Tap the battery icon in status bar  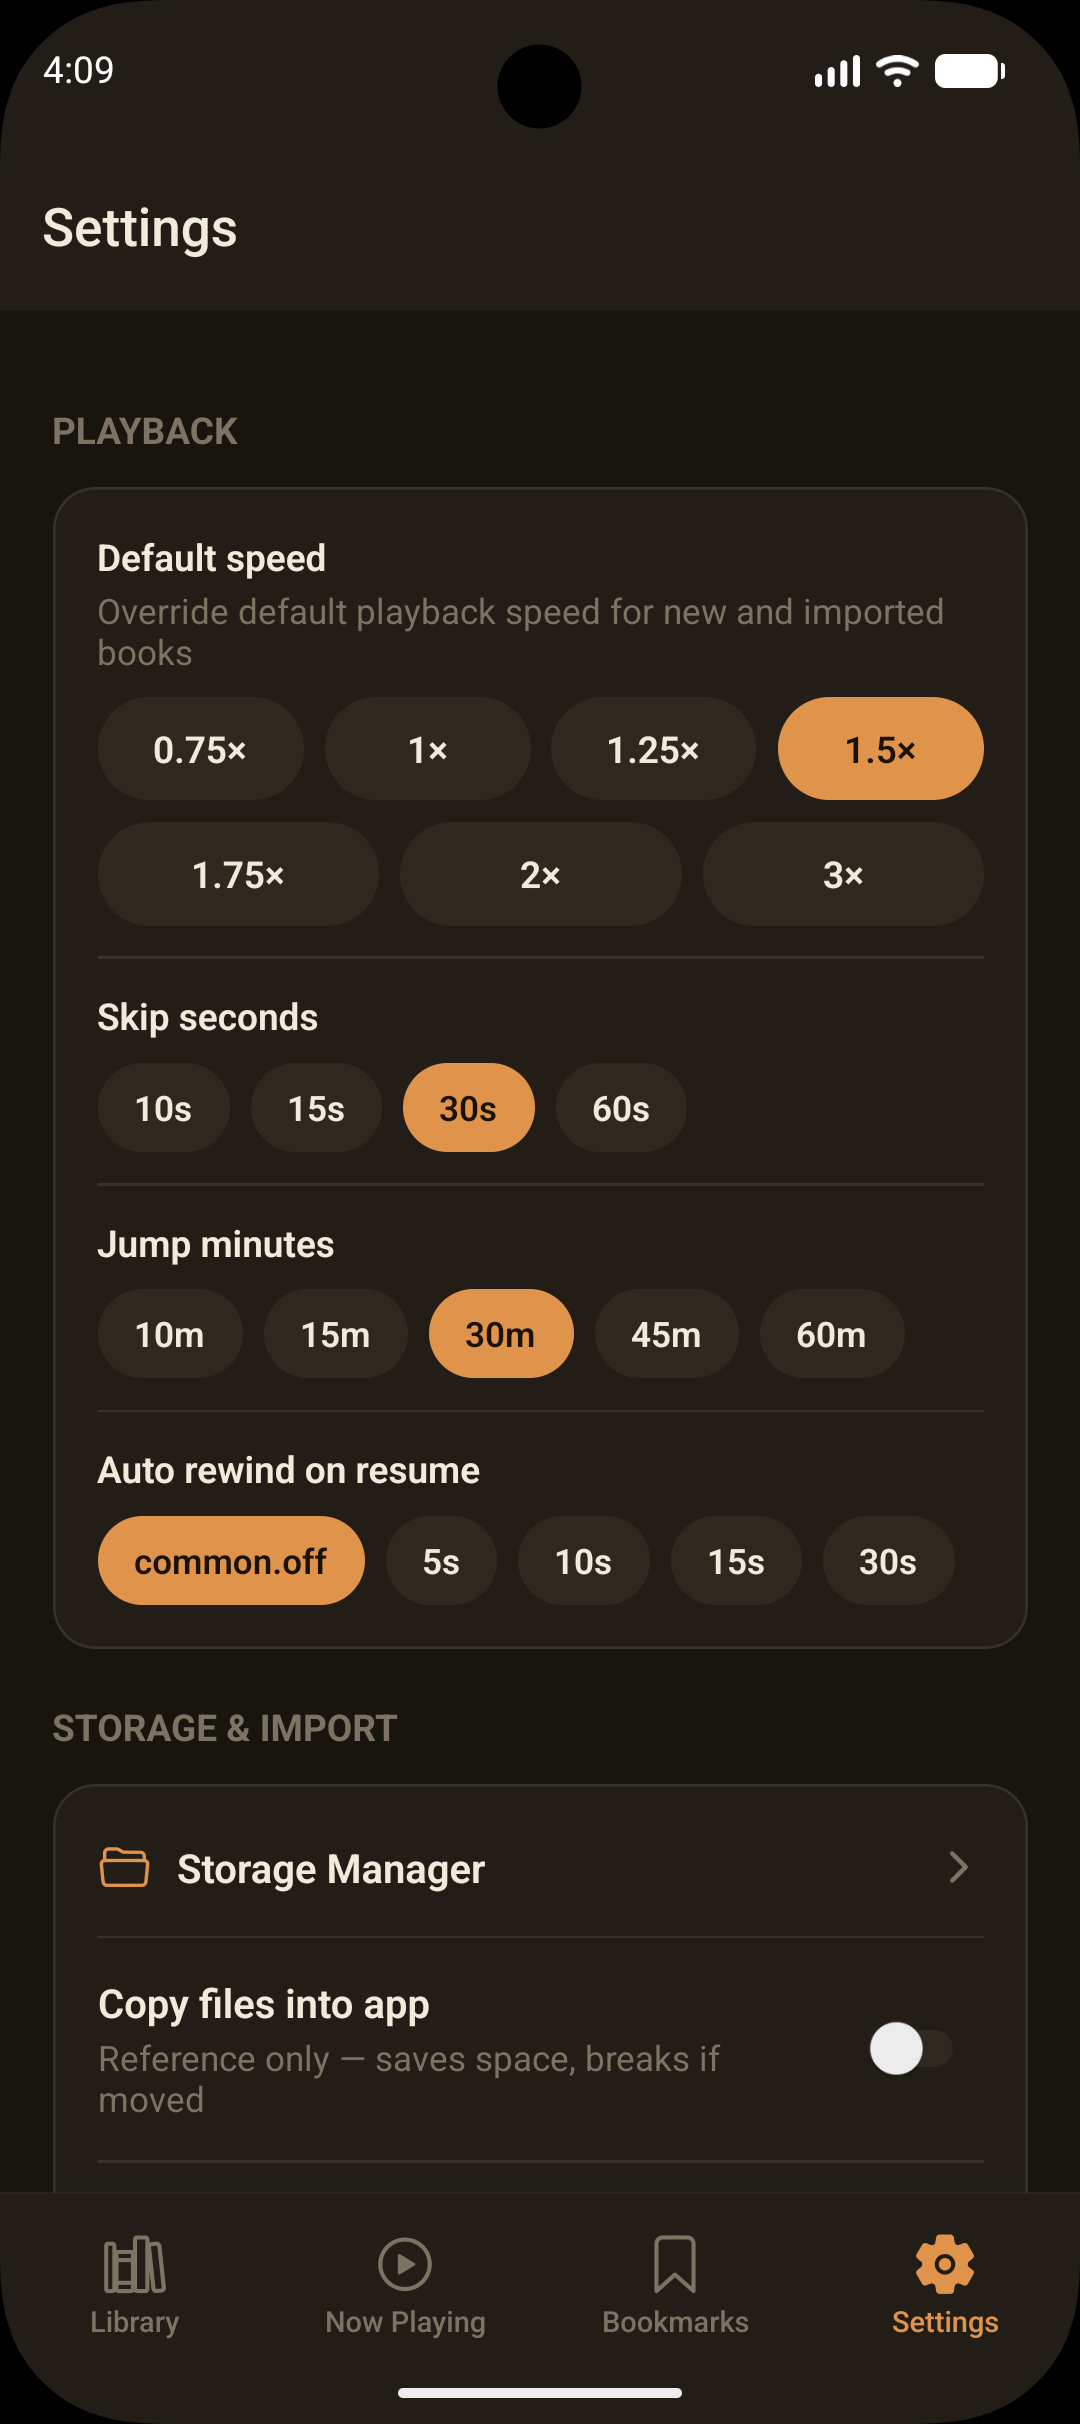coord(970,71)
